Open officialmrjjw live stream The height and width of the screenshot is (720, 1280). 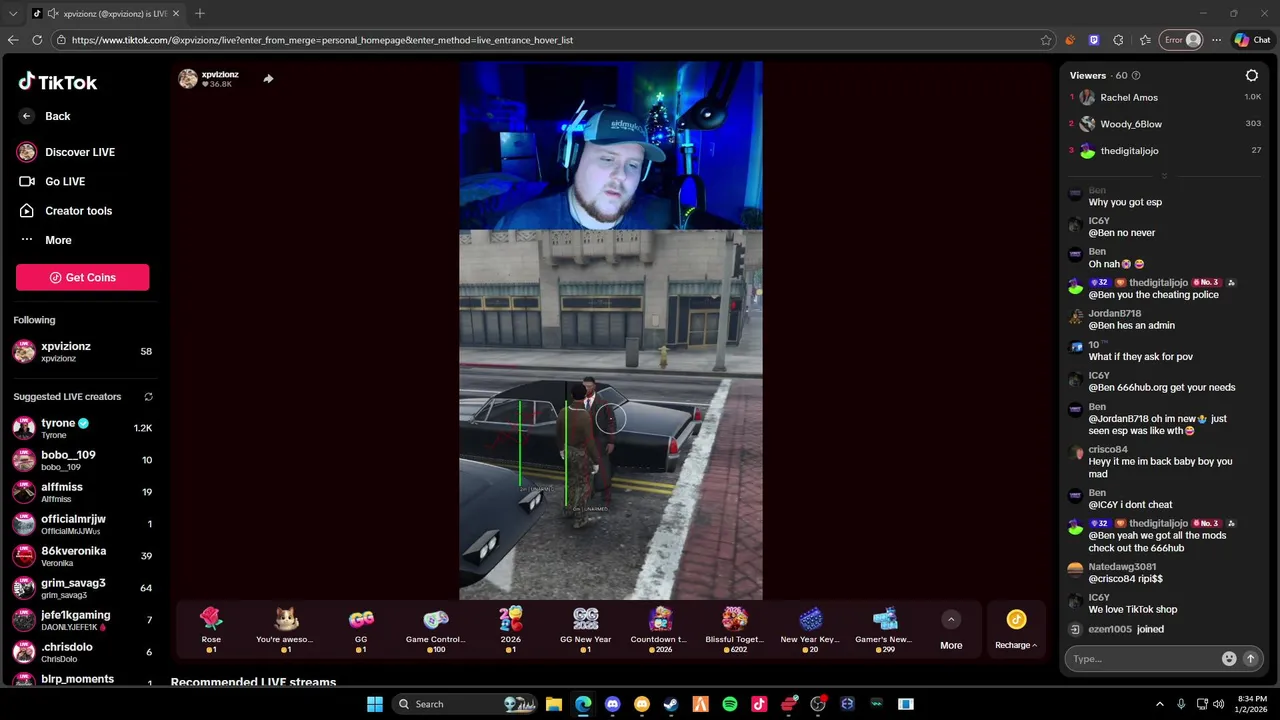tap(82, 524)
